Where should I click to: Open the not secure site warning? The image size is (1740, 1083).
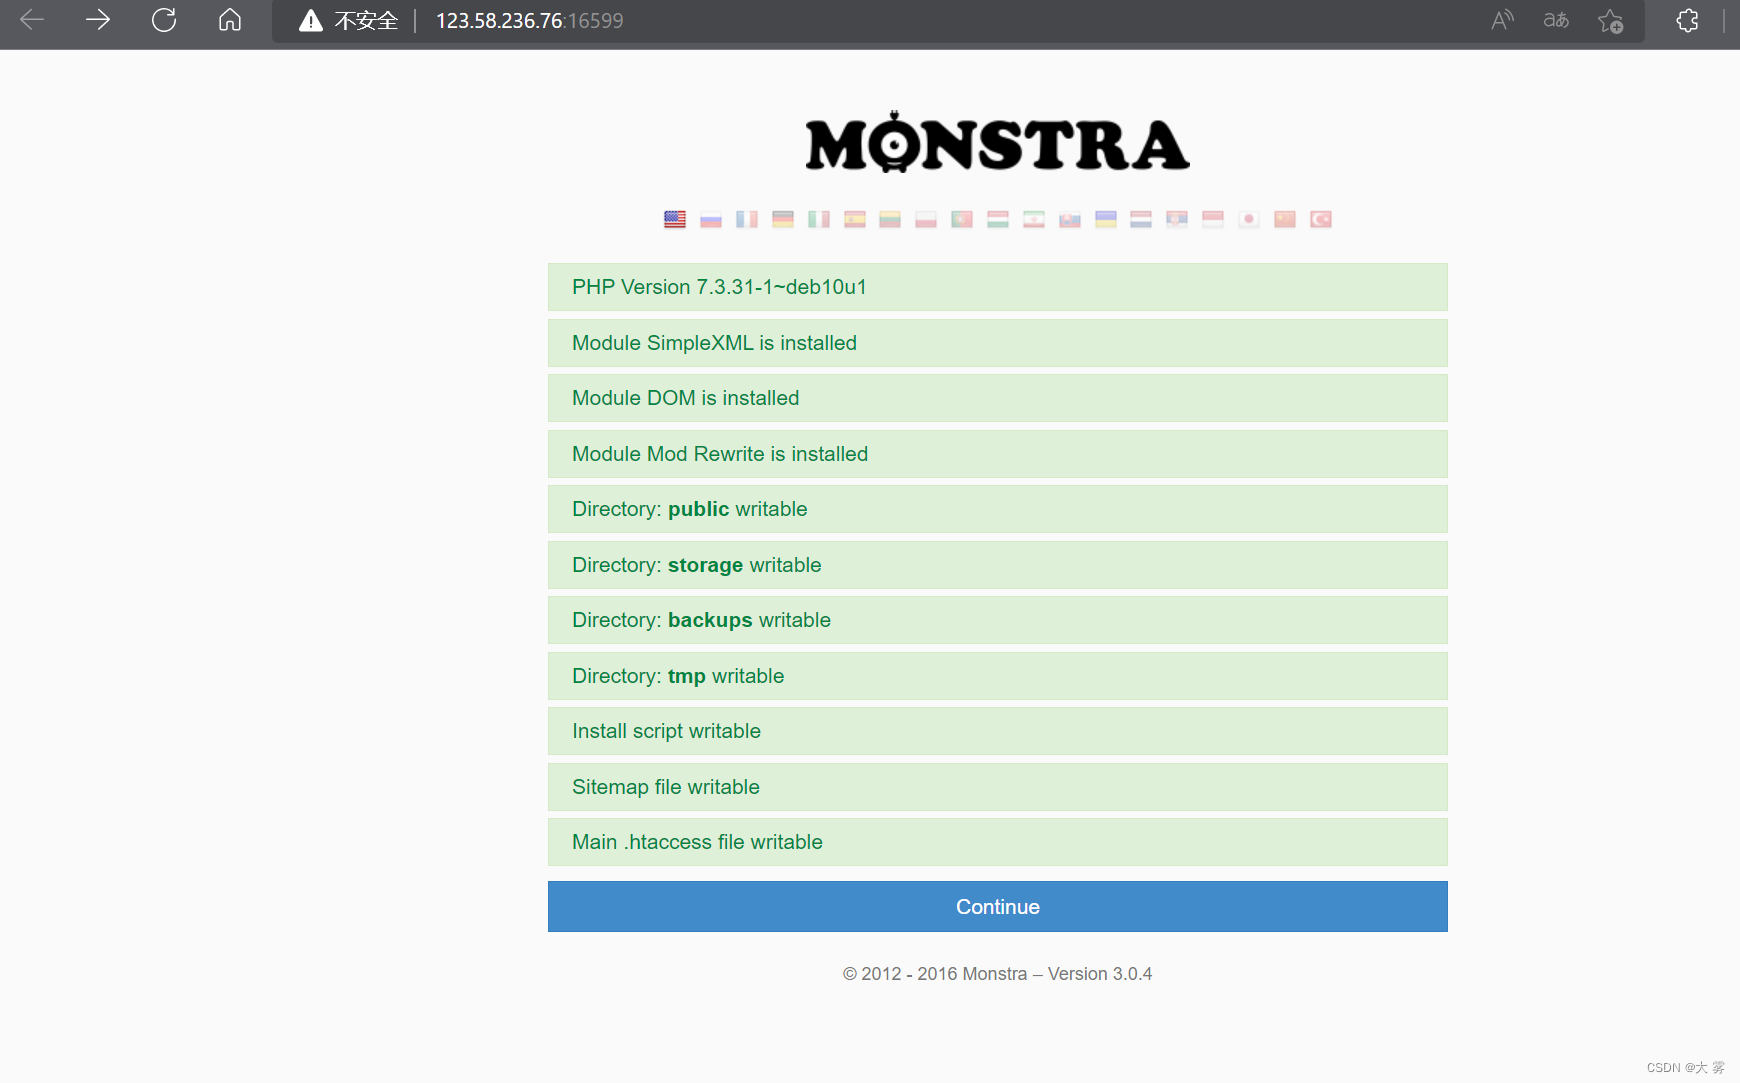348,20
